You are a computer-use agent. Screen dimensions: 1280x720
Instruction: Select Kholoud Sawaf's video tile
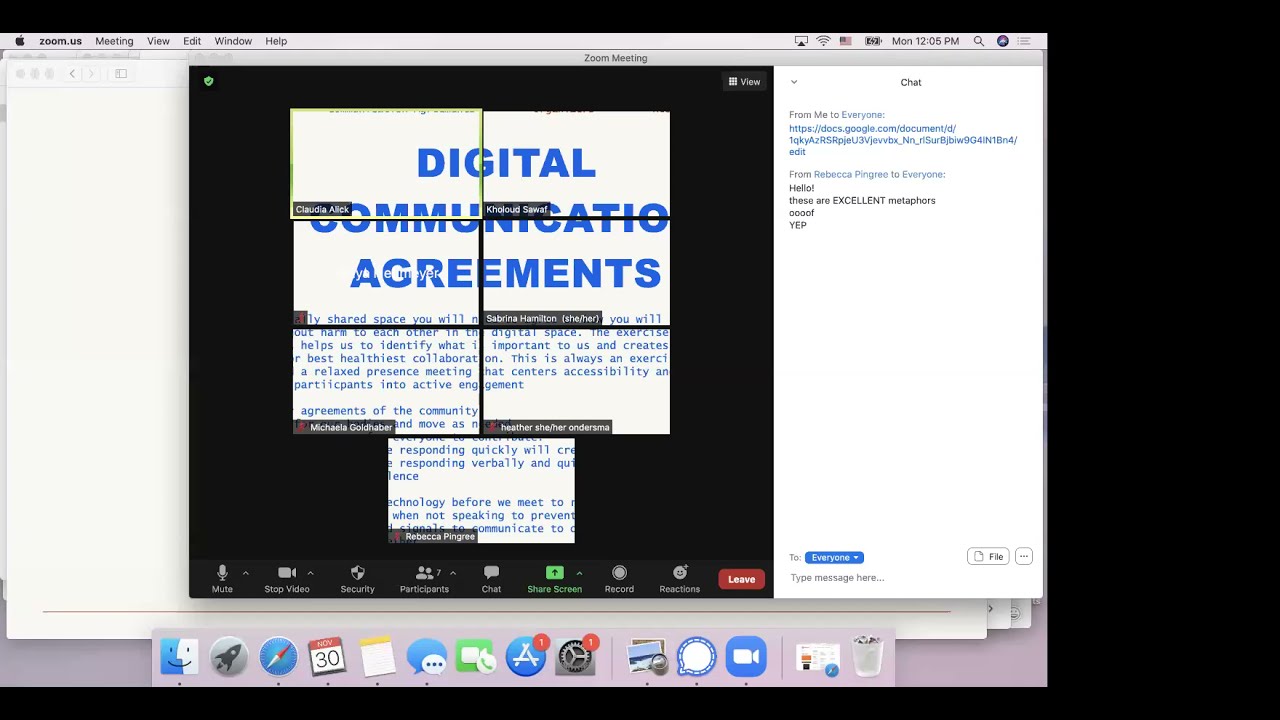coord(576,163)
